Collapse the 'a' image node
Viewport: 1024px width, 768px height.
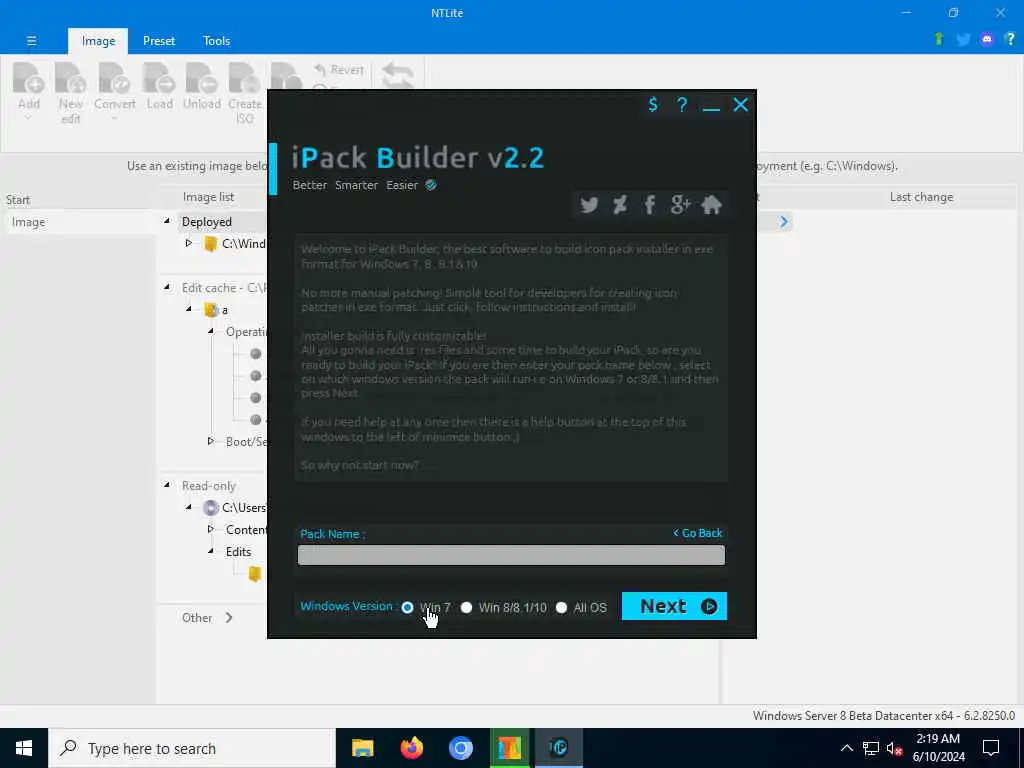point(189,309)
